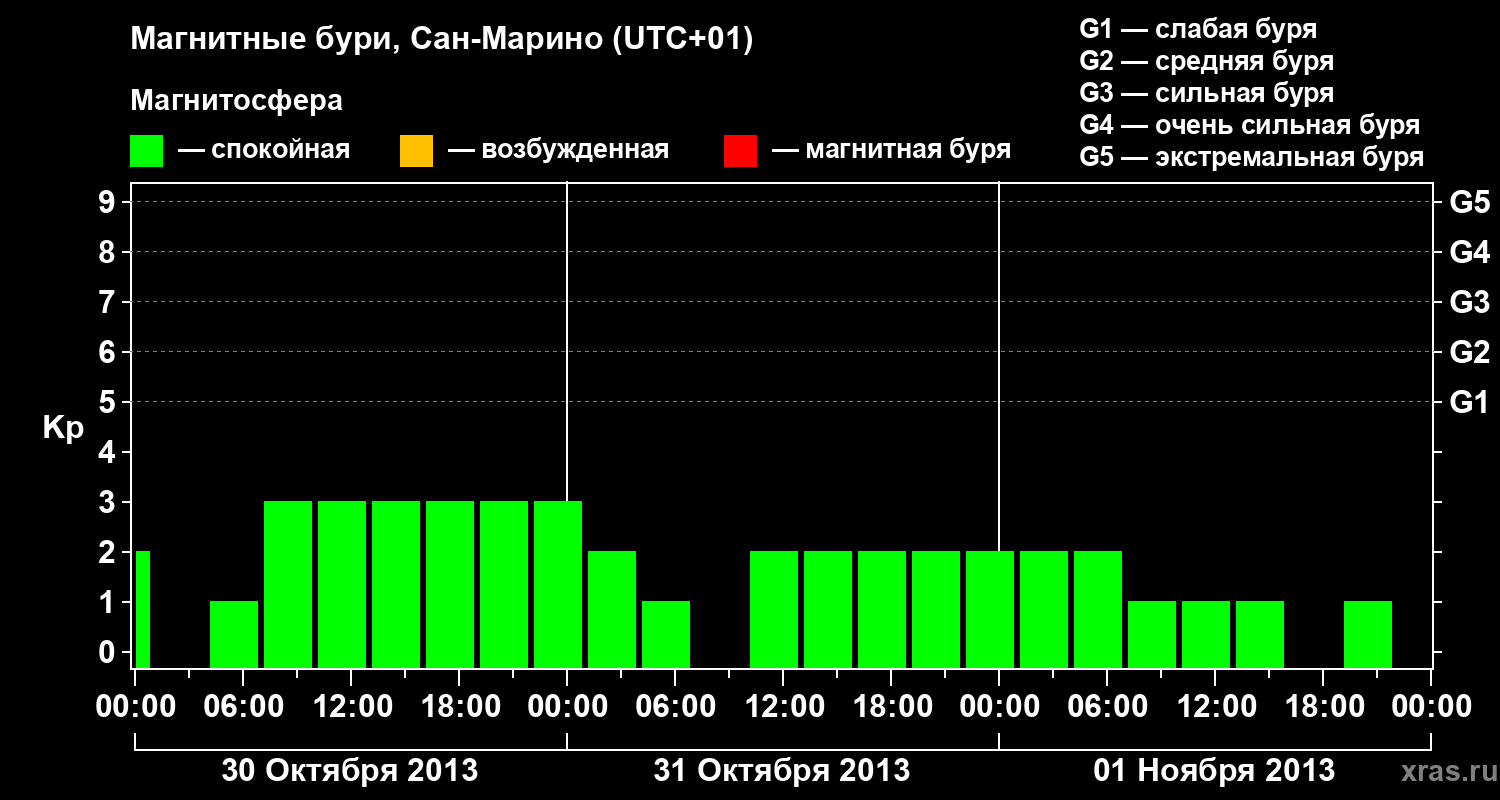The image size is (1500, 800).
Task: Click the '06:00' time label above 01 Ноября
Action: (x=1107, y=706)
